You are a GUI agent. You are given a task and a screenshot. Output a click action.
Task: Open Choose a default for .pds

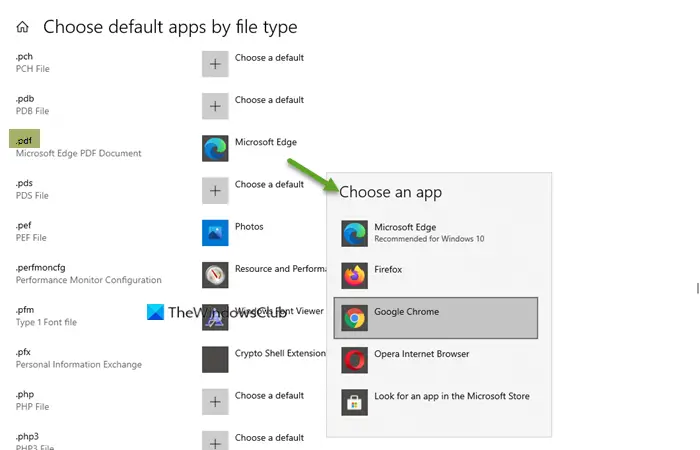point(269,184)
